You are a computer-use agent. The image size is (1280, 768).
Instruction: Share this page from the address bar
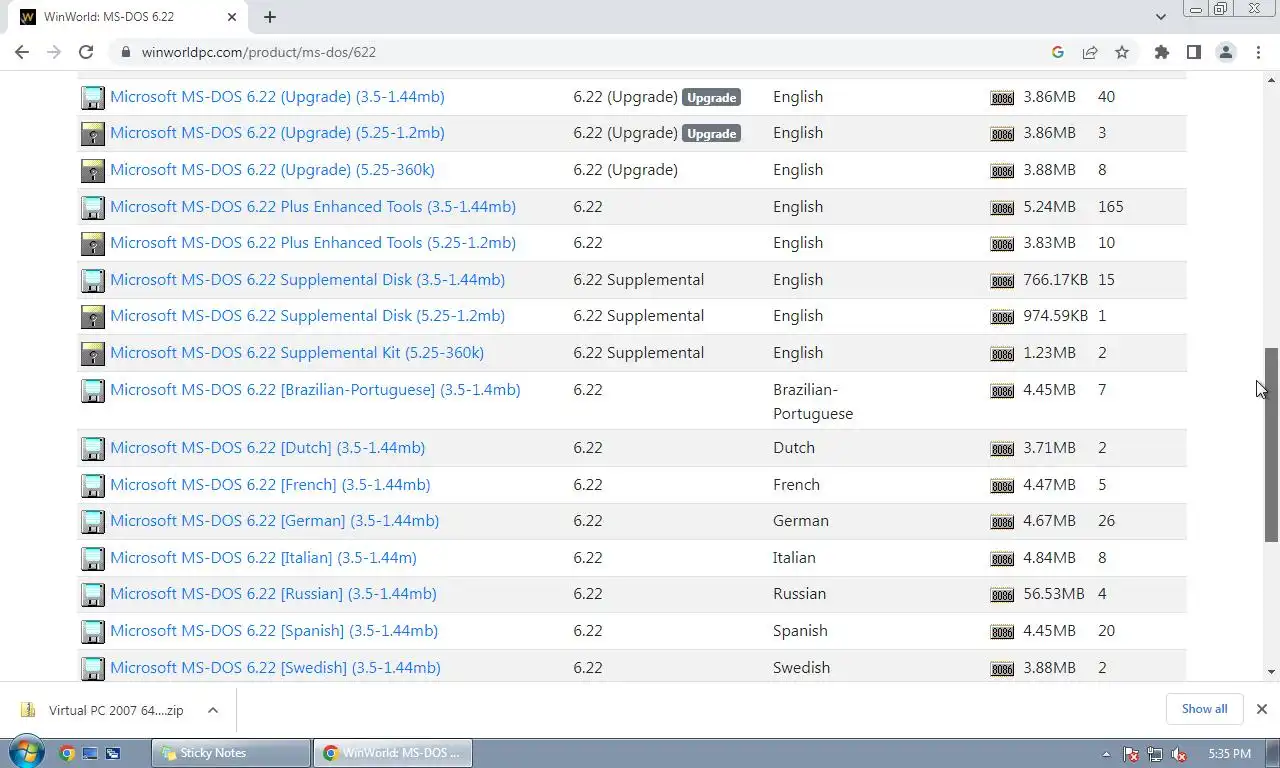pos(1090,52)
